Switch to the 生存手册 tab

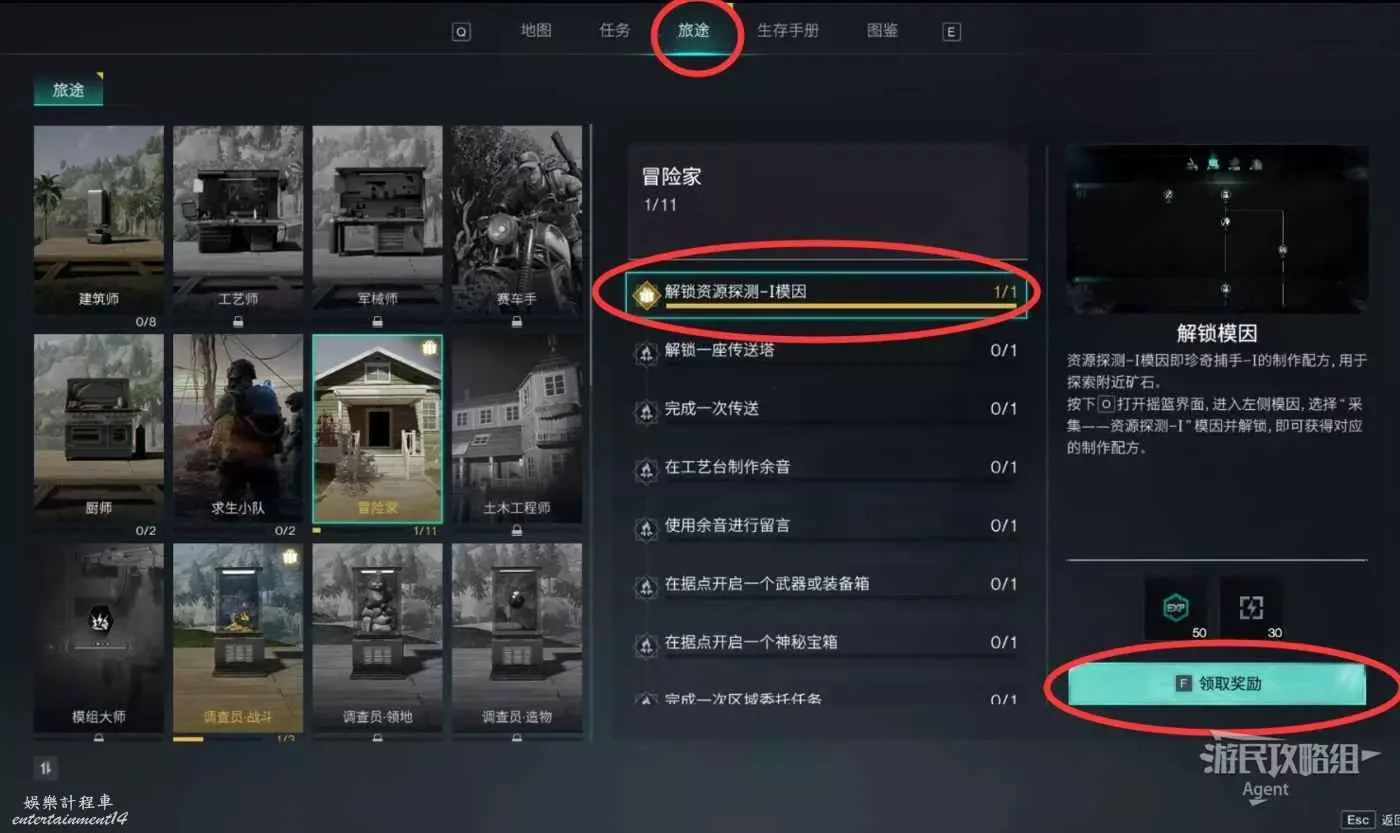click(787, 30)
